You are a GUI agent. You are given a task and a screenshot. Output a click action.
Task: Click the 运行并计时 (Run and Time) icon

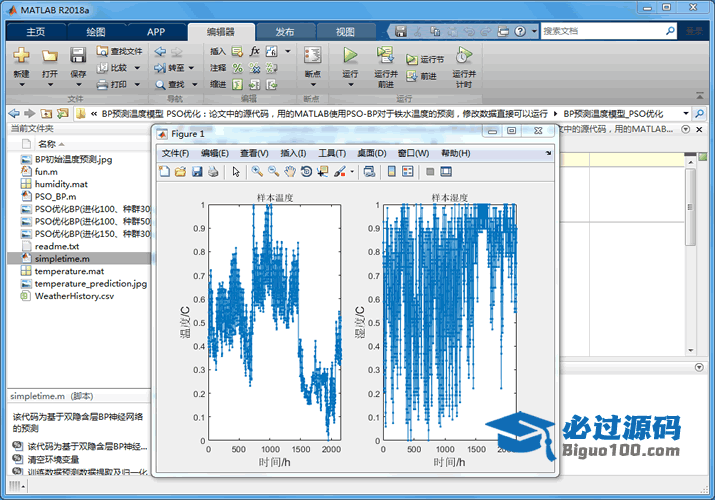pos(464,55)
